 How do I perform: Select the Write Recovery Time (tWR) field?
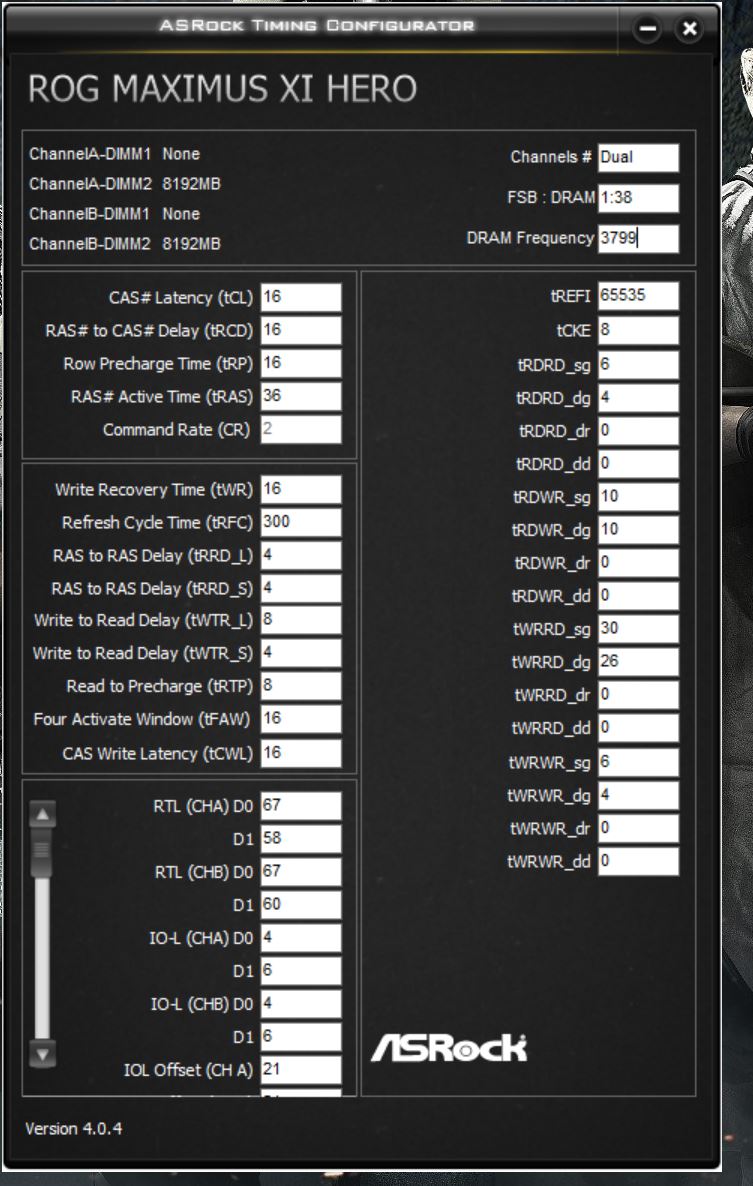[x=301, y=489]
